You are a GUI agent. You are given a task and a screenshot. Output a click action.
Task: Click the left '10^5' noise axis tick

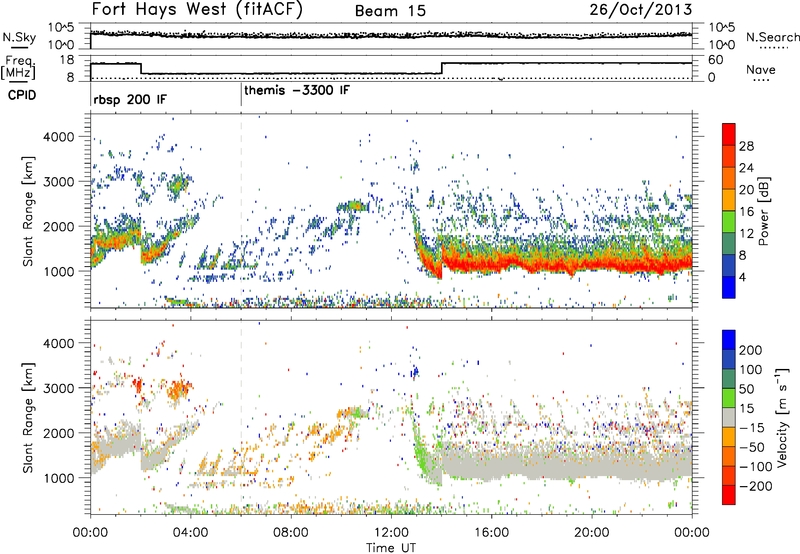(61, 28)
